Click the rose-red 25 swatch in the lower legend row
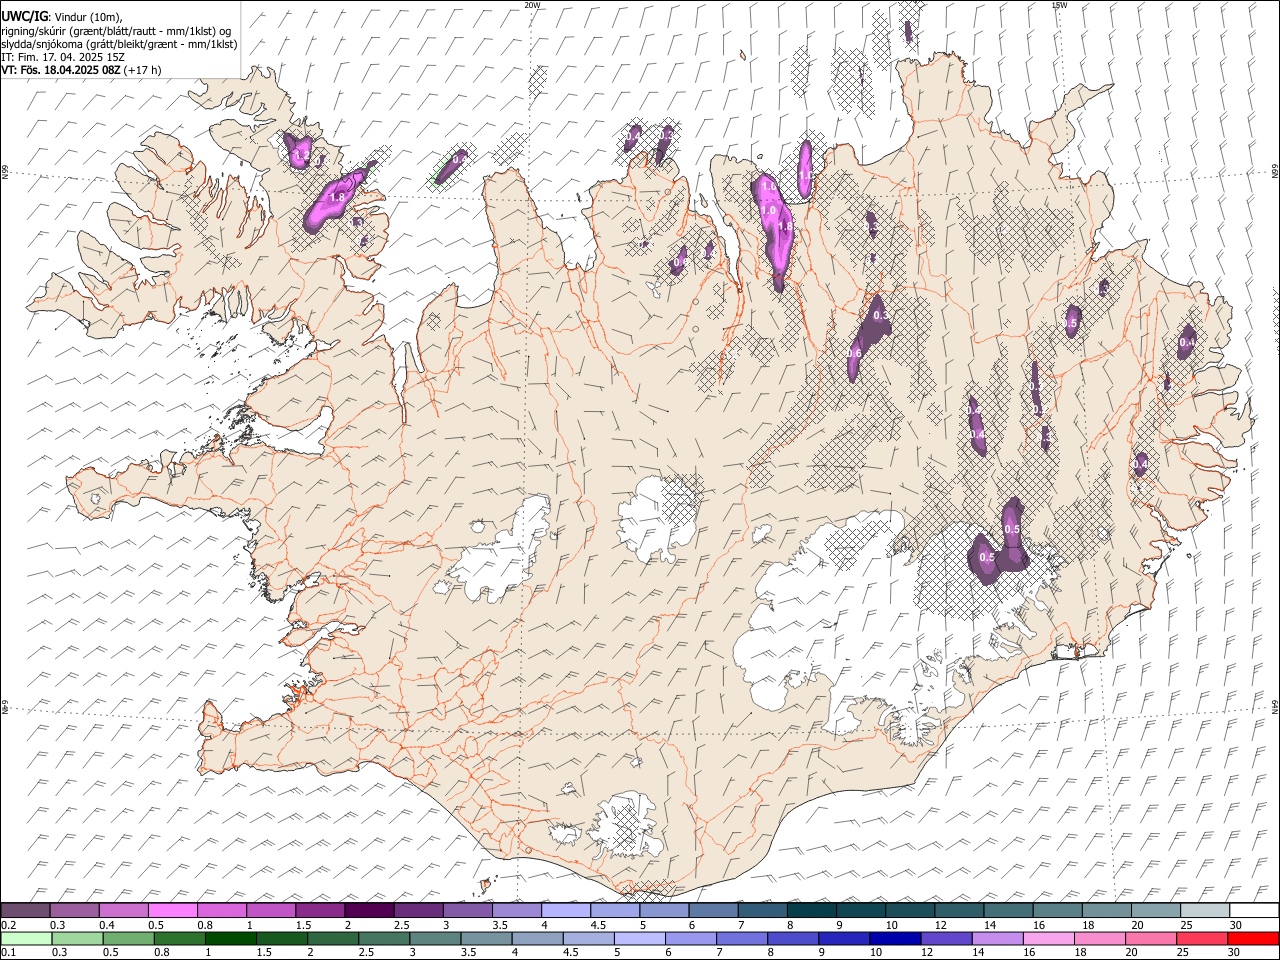Screen dimensions: 1280x960 1201,938
